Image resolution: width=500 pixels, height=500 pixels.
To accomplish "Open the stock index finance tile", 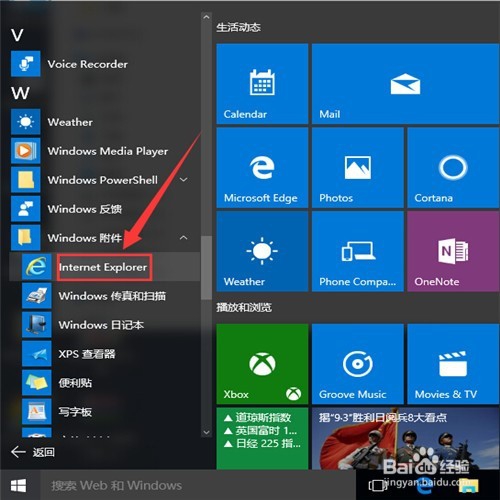I will click(x=262, y=438).
